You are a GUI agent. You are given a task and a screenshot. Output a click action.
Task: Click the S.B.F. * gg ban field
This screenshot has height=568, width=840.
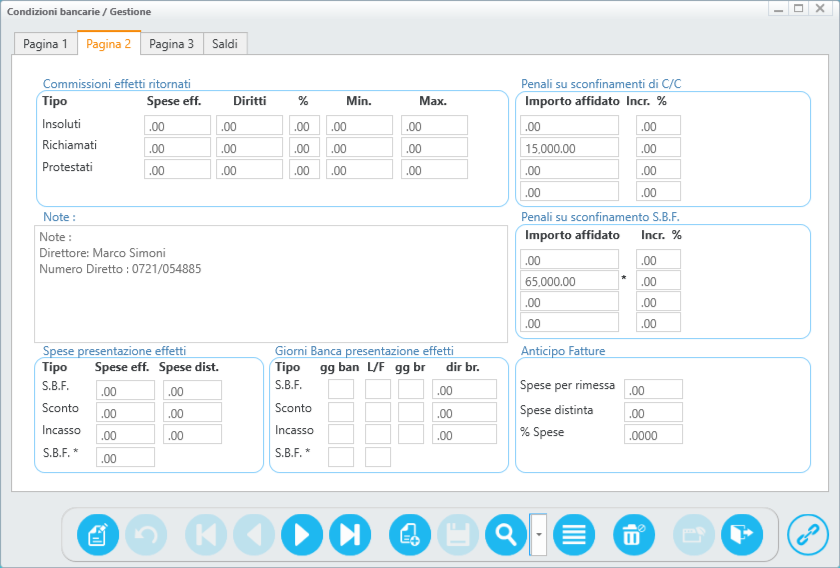click(341, 458)
